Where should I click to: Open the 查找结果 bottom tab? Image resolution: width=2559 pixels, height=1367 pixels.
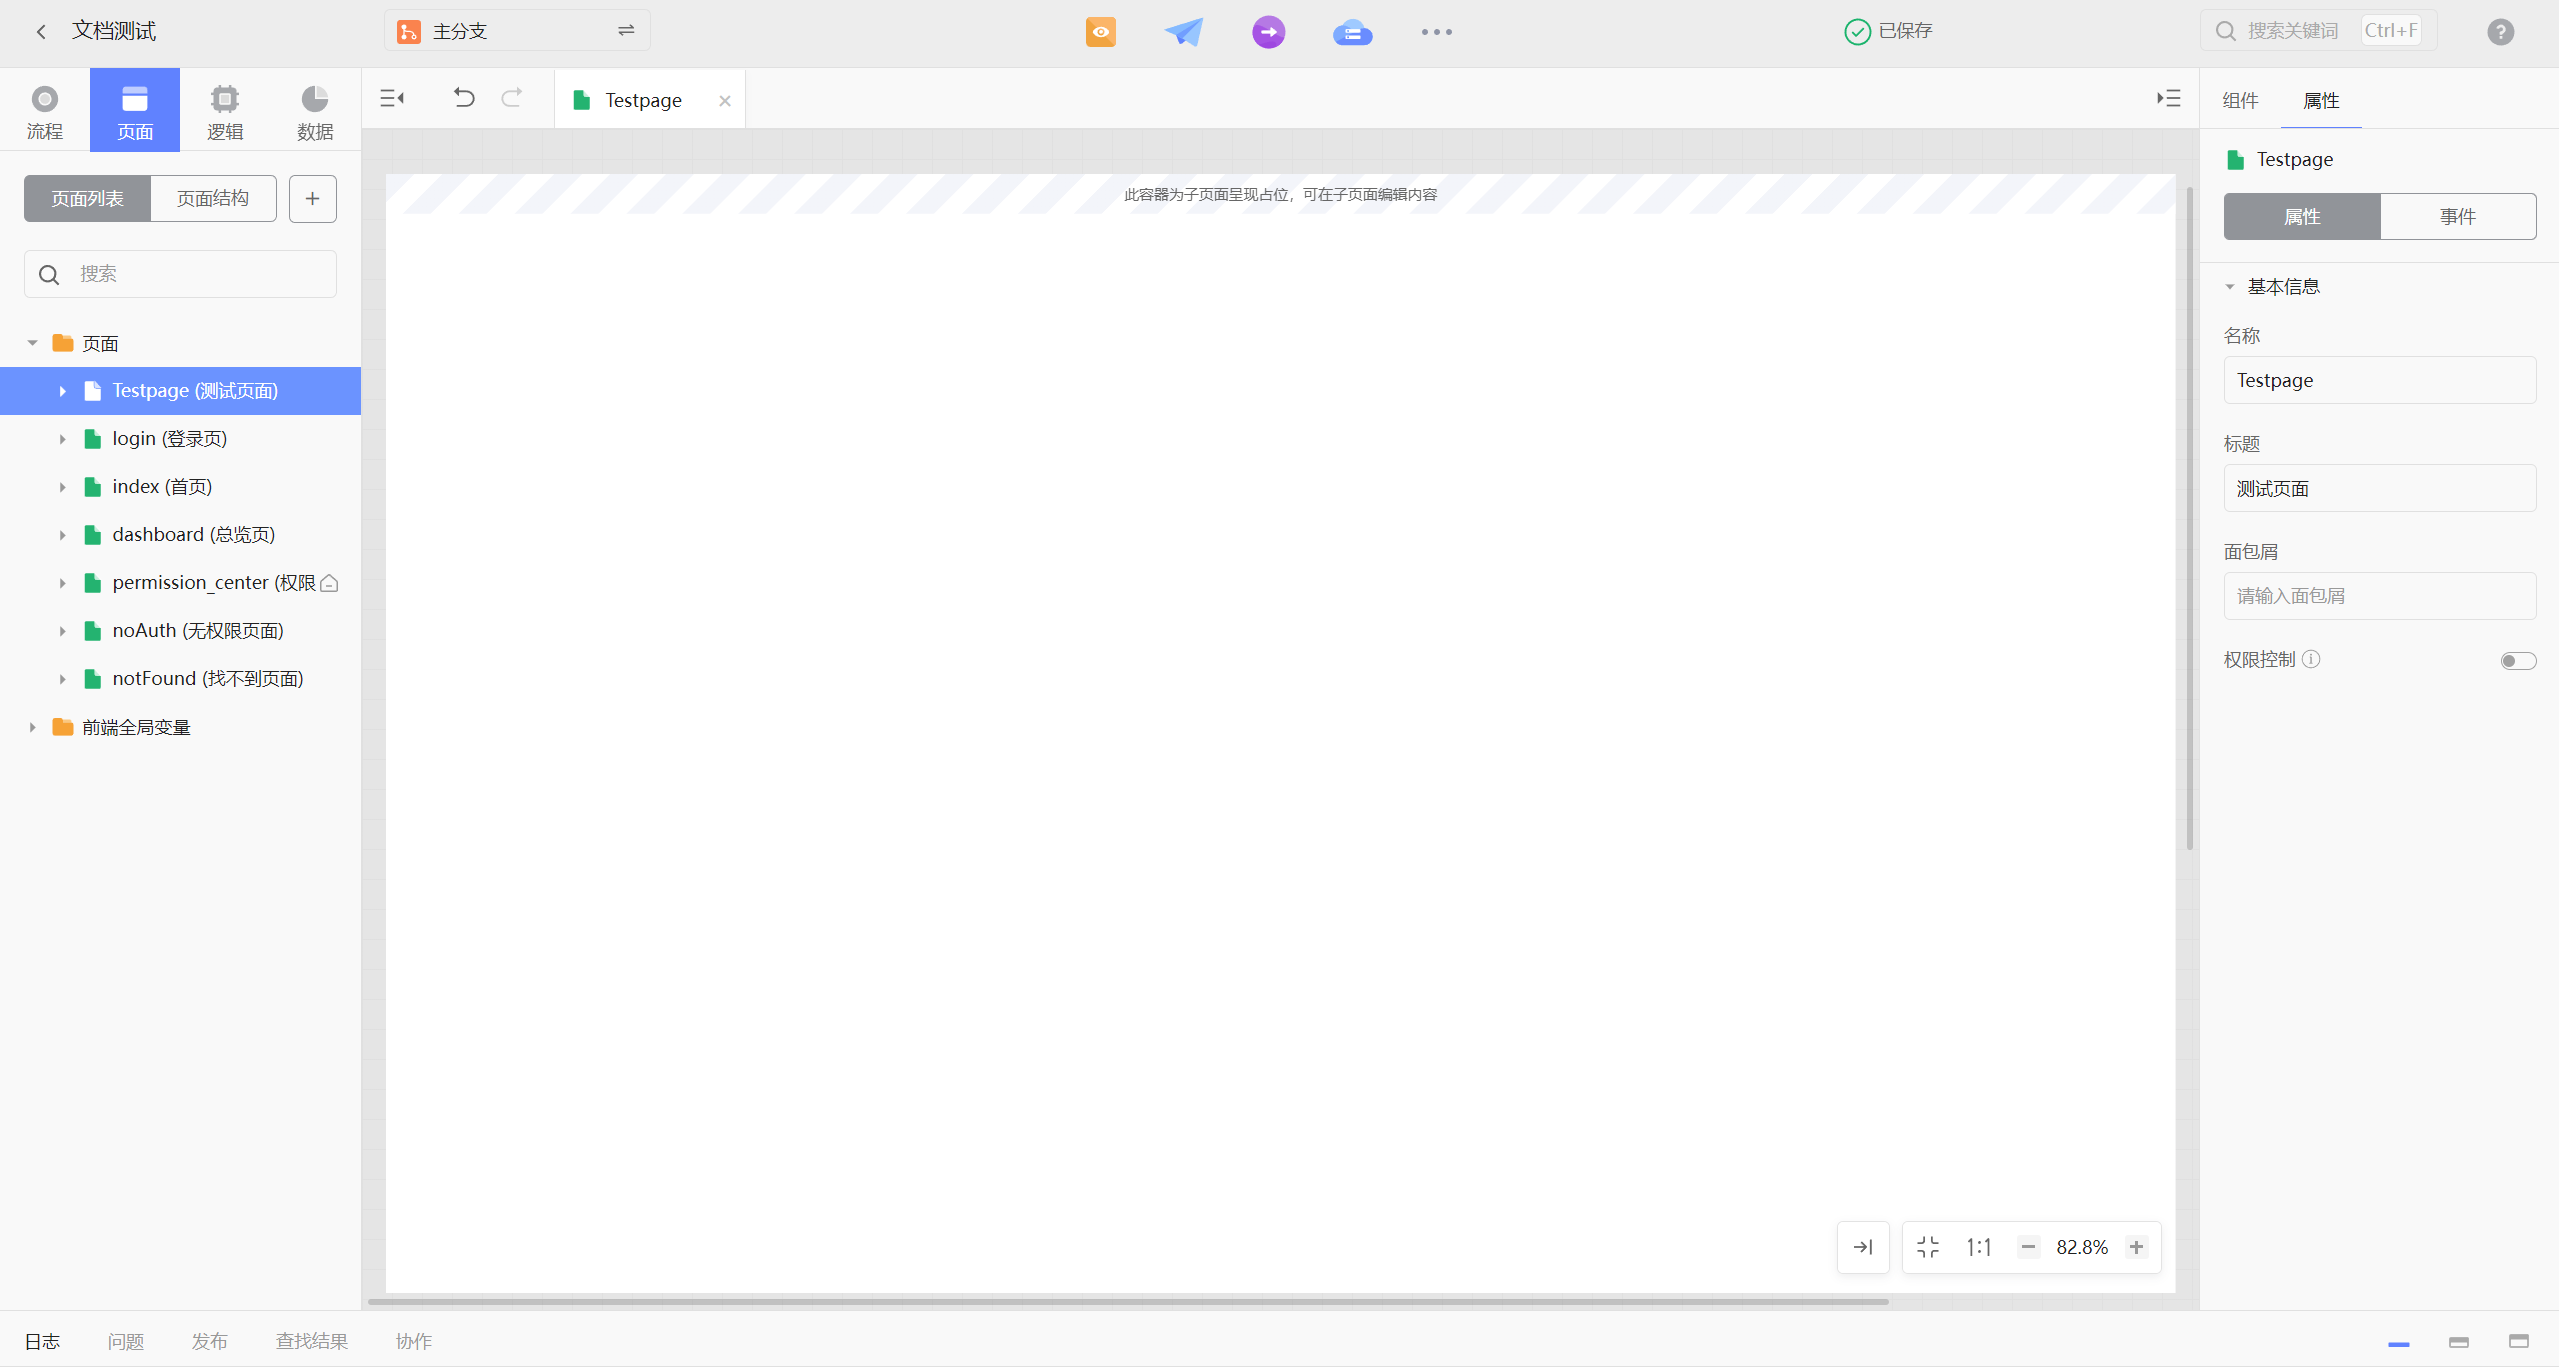click(x=312, y=1341)
